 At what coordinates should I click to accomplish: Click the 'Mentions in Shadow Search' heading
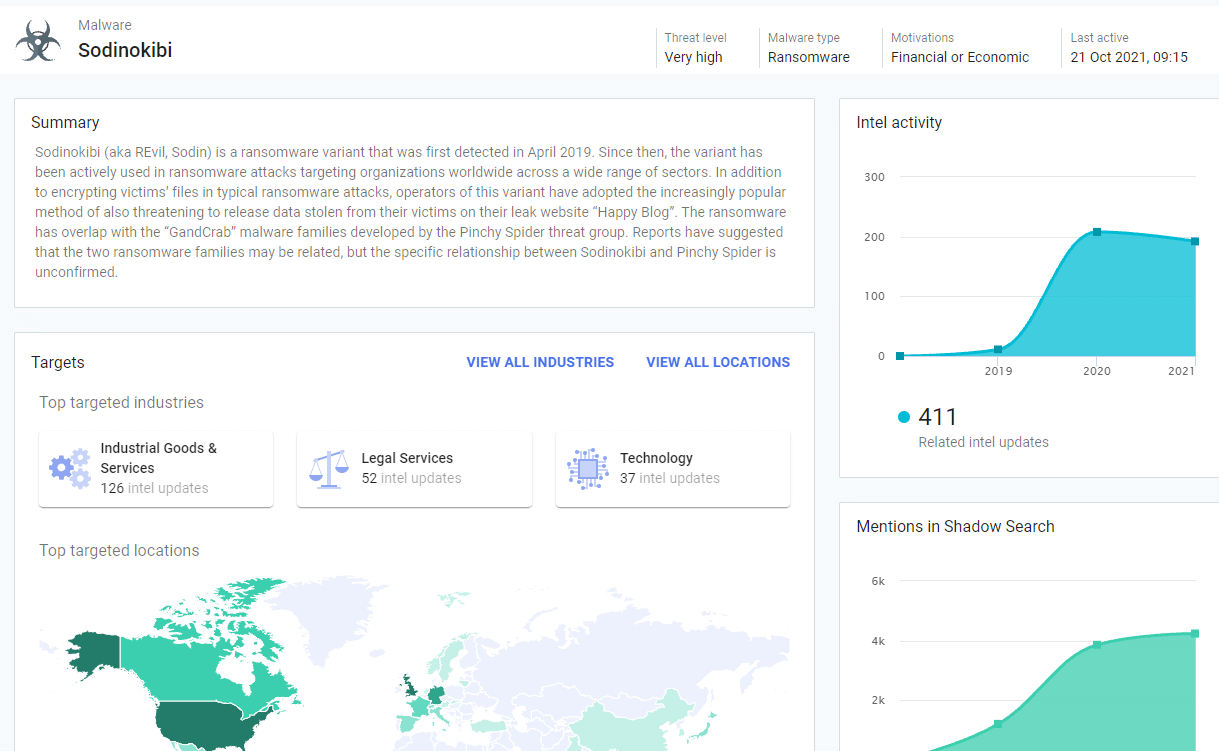click(x=955, y=526)
